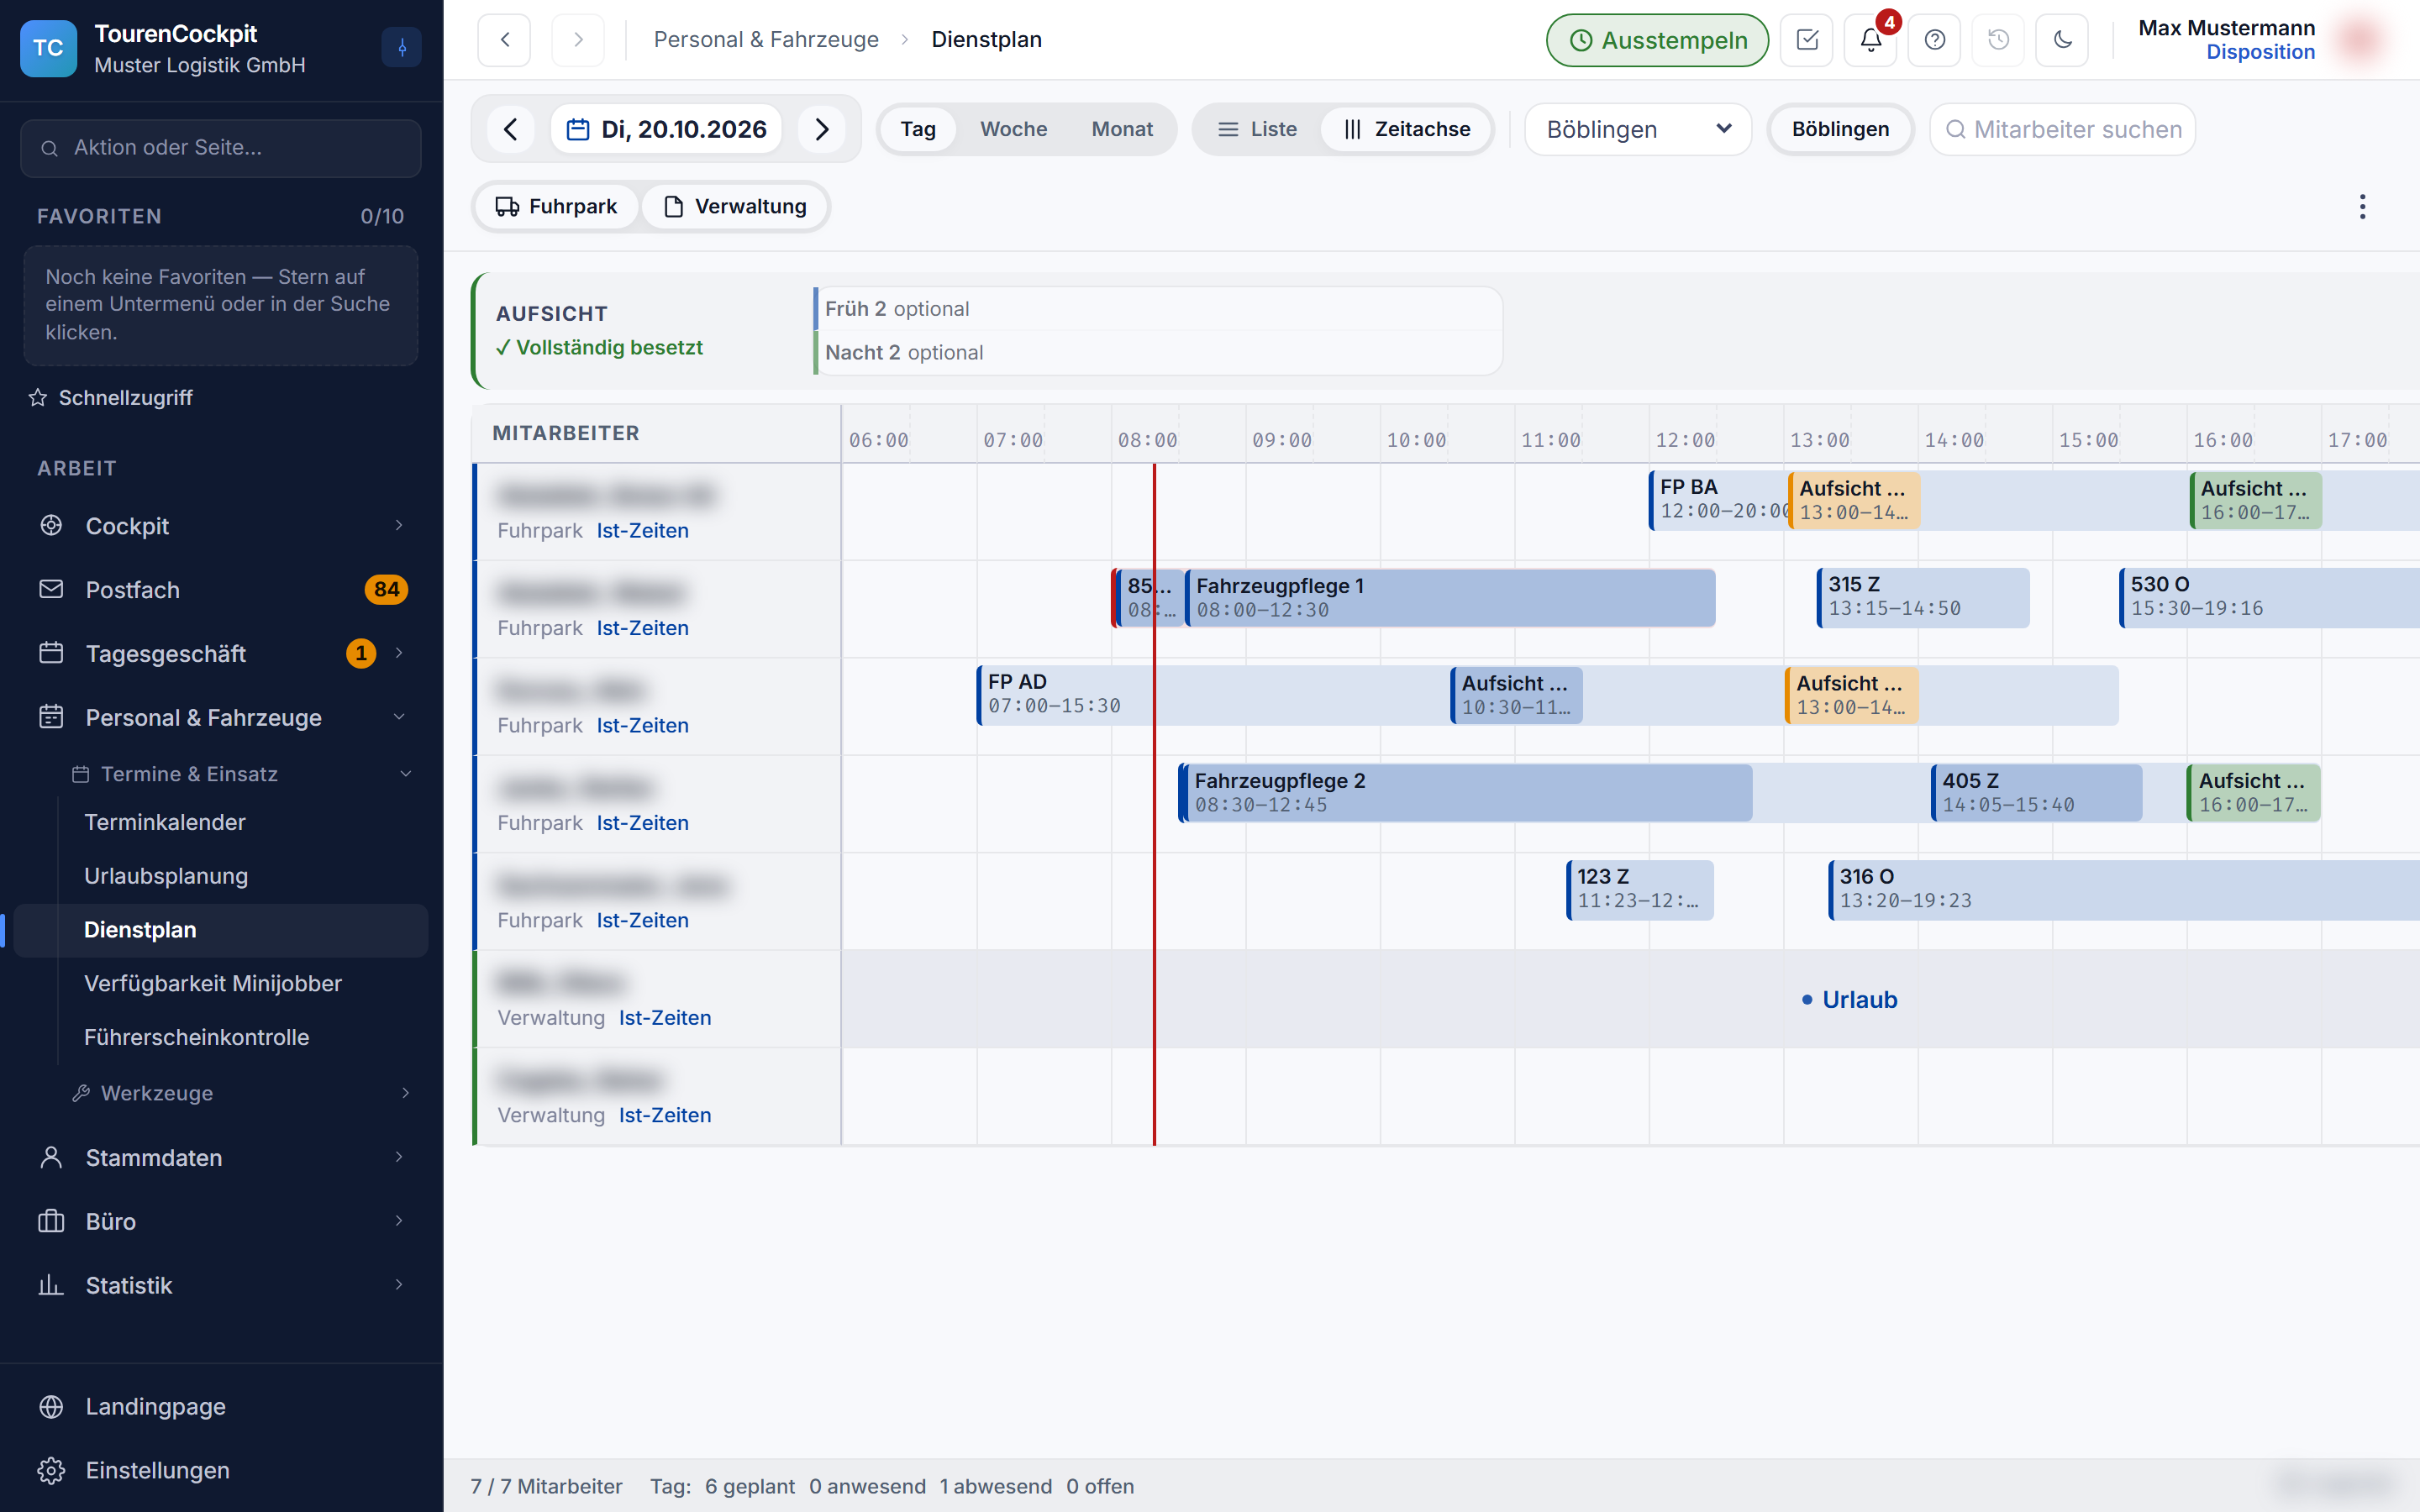Collapse Termine & Einsatz group
The width and height of the screenshot is (2420, 1512).
point(405,774)
